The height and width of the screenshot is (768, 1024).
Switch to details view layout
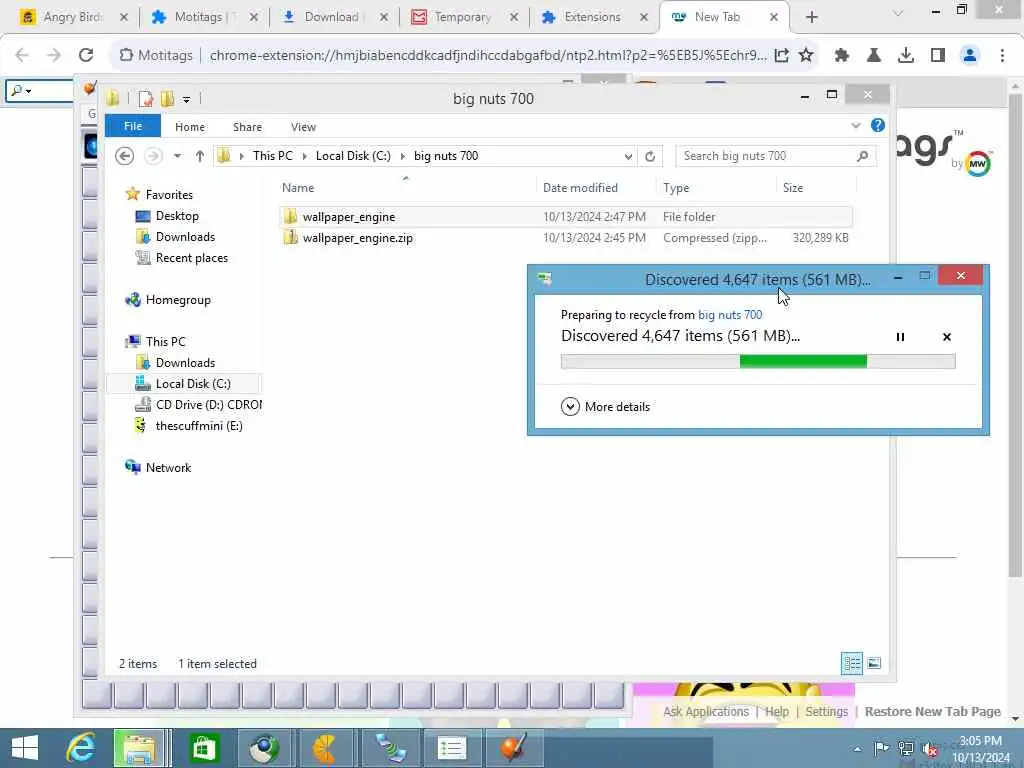pos(852,664)
